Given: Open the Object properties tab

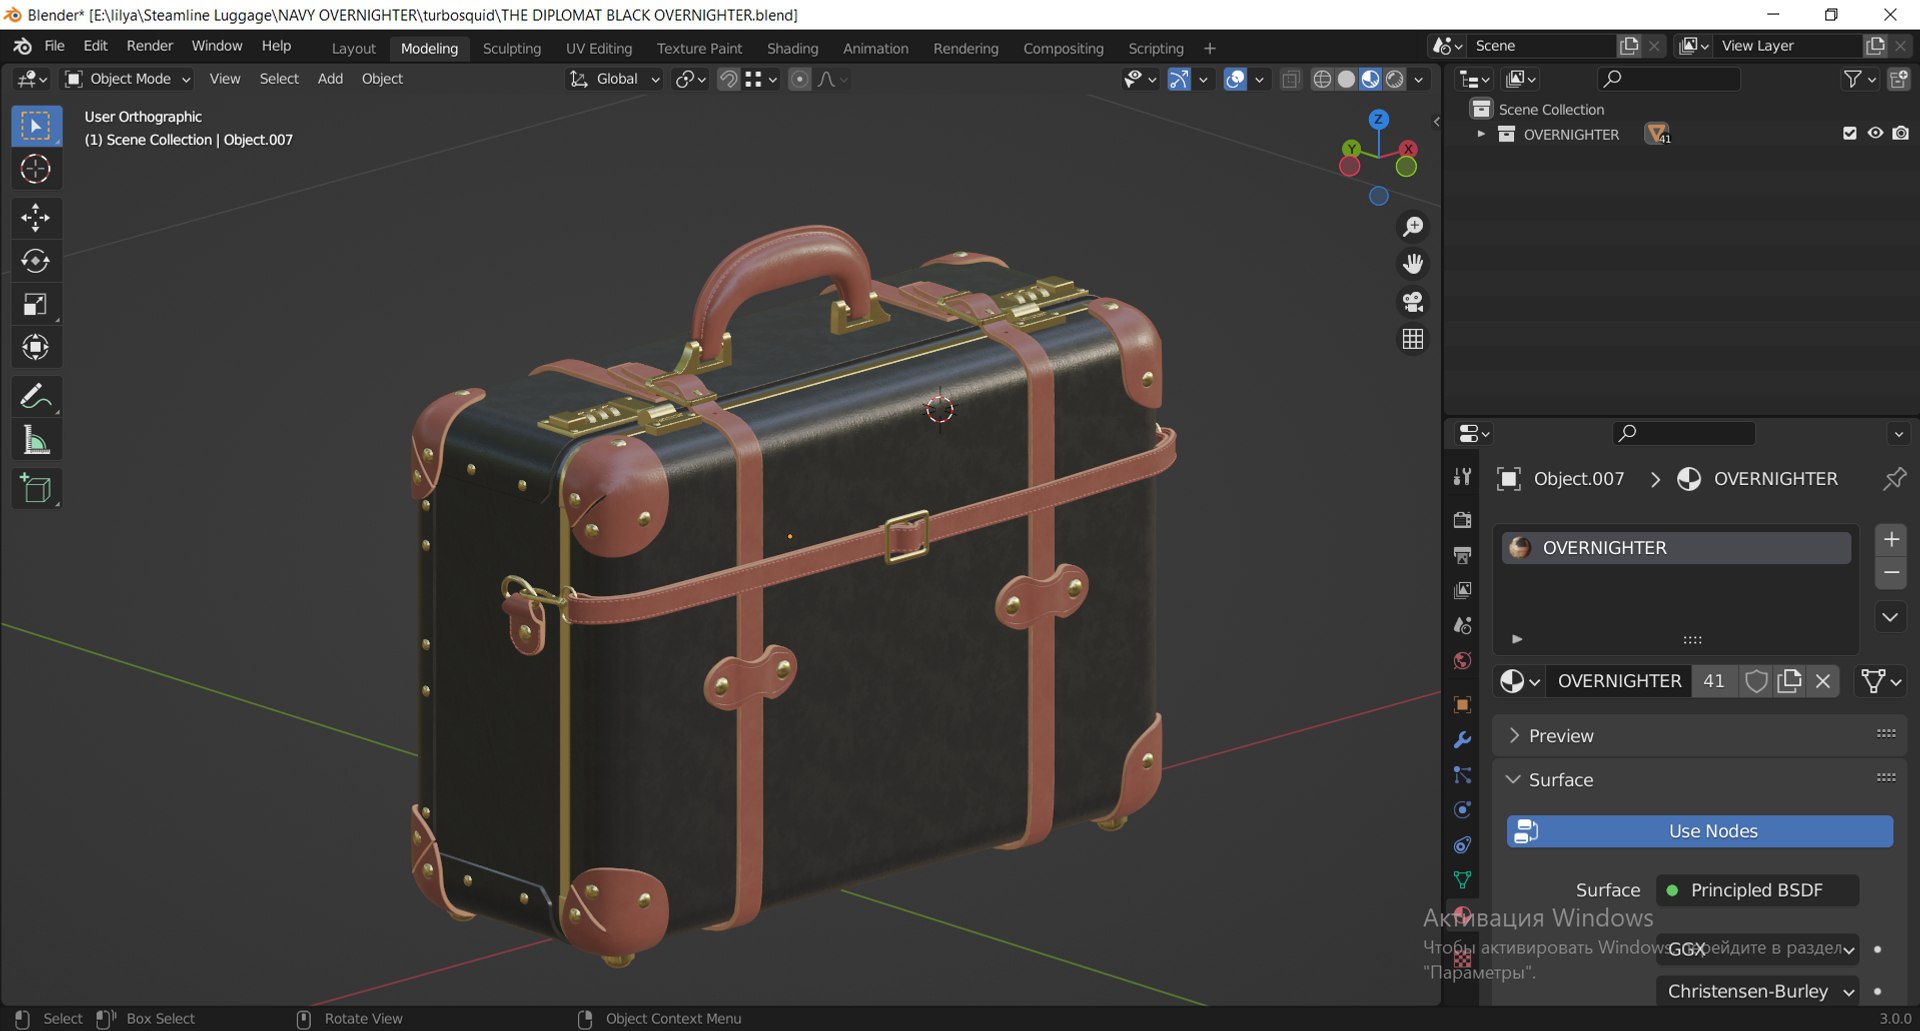Looking at the screenshot, I should [1462, 705].
